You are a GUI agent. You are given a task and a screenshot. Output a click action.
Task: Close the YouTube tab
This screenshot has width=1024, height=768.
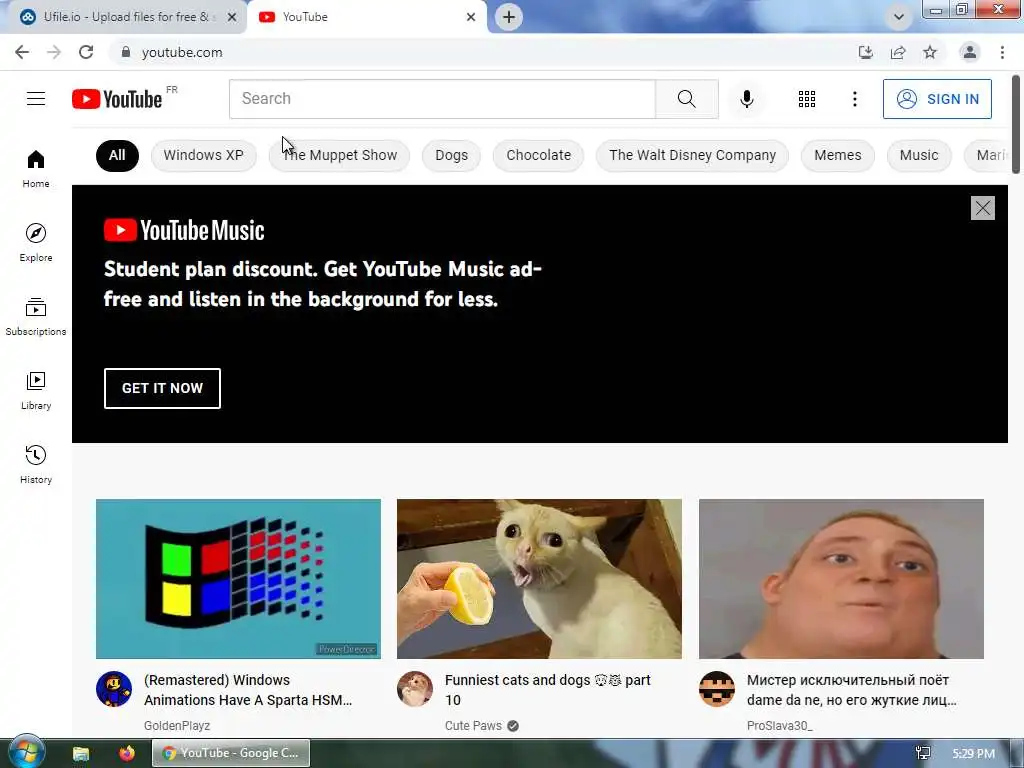[x=471, y=17]
